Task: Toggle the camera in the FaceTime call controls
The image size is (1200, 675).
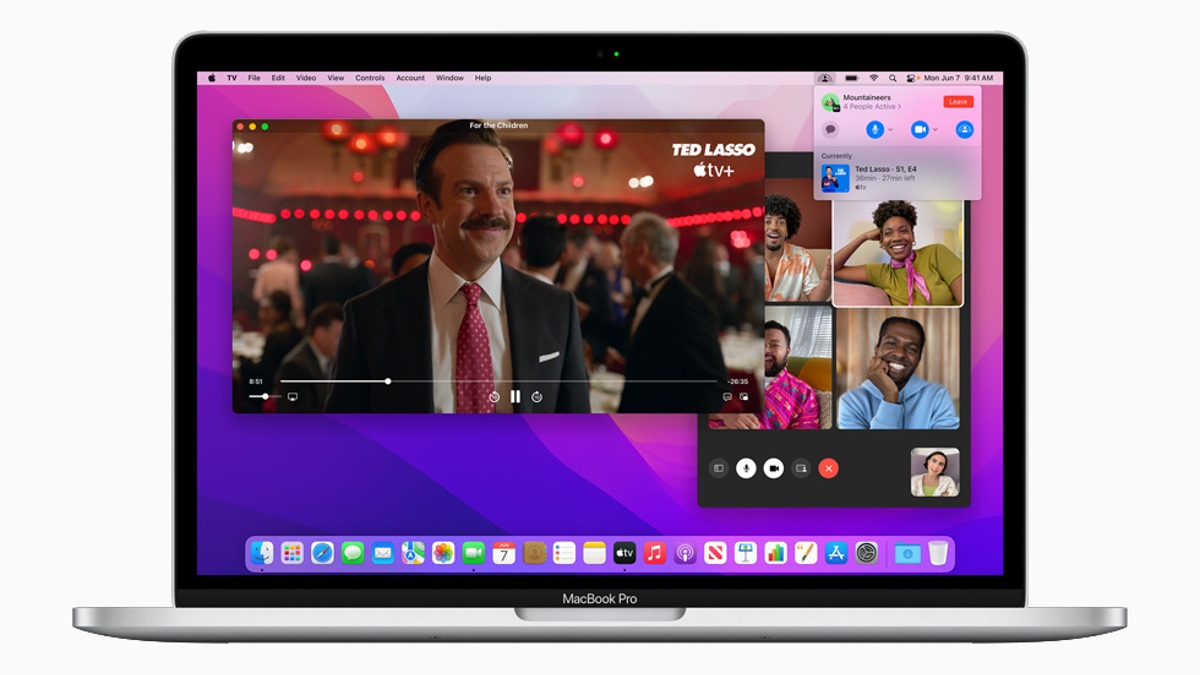Action: (x=773, y=468)
